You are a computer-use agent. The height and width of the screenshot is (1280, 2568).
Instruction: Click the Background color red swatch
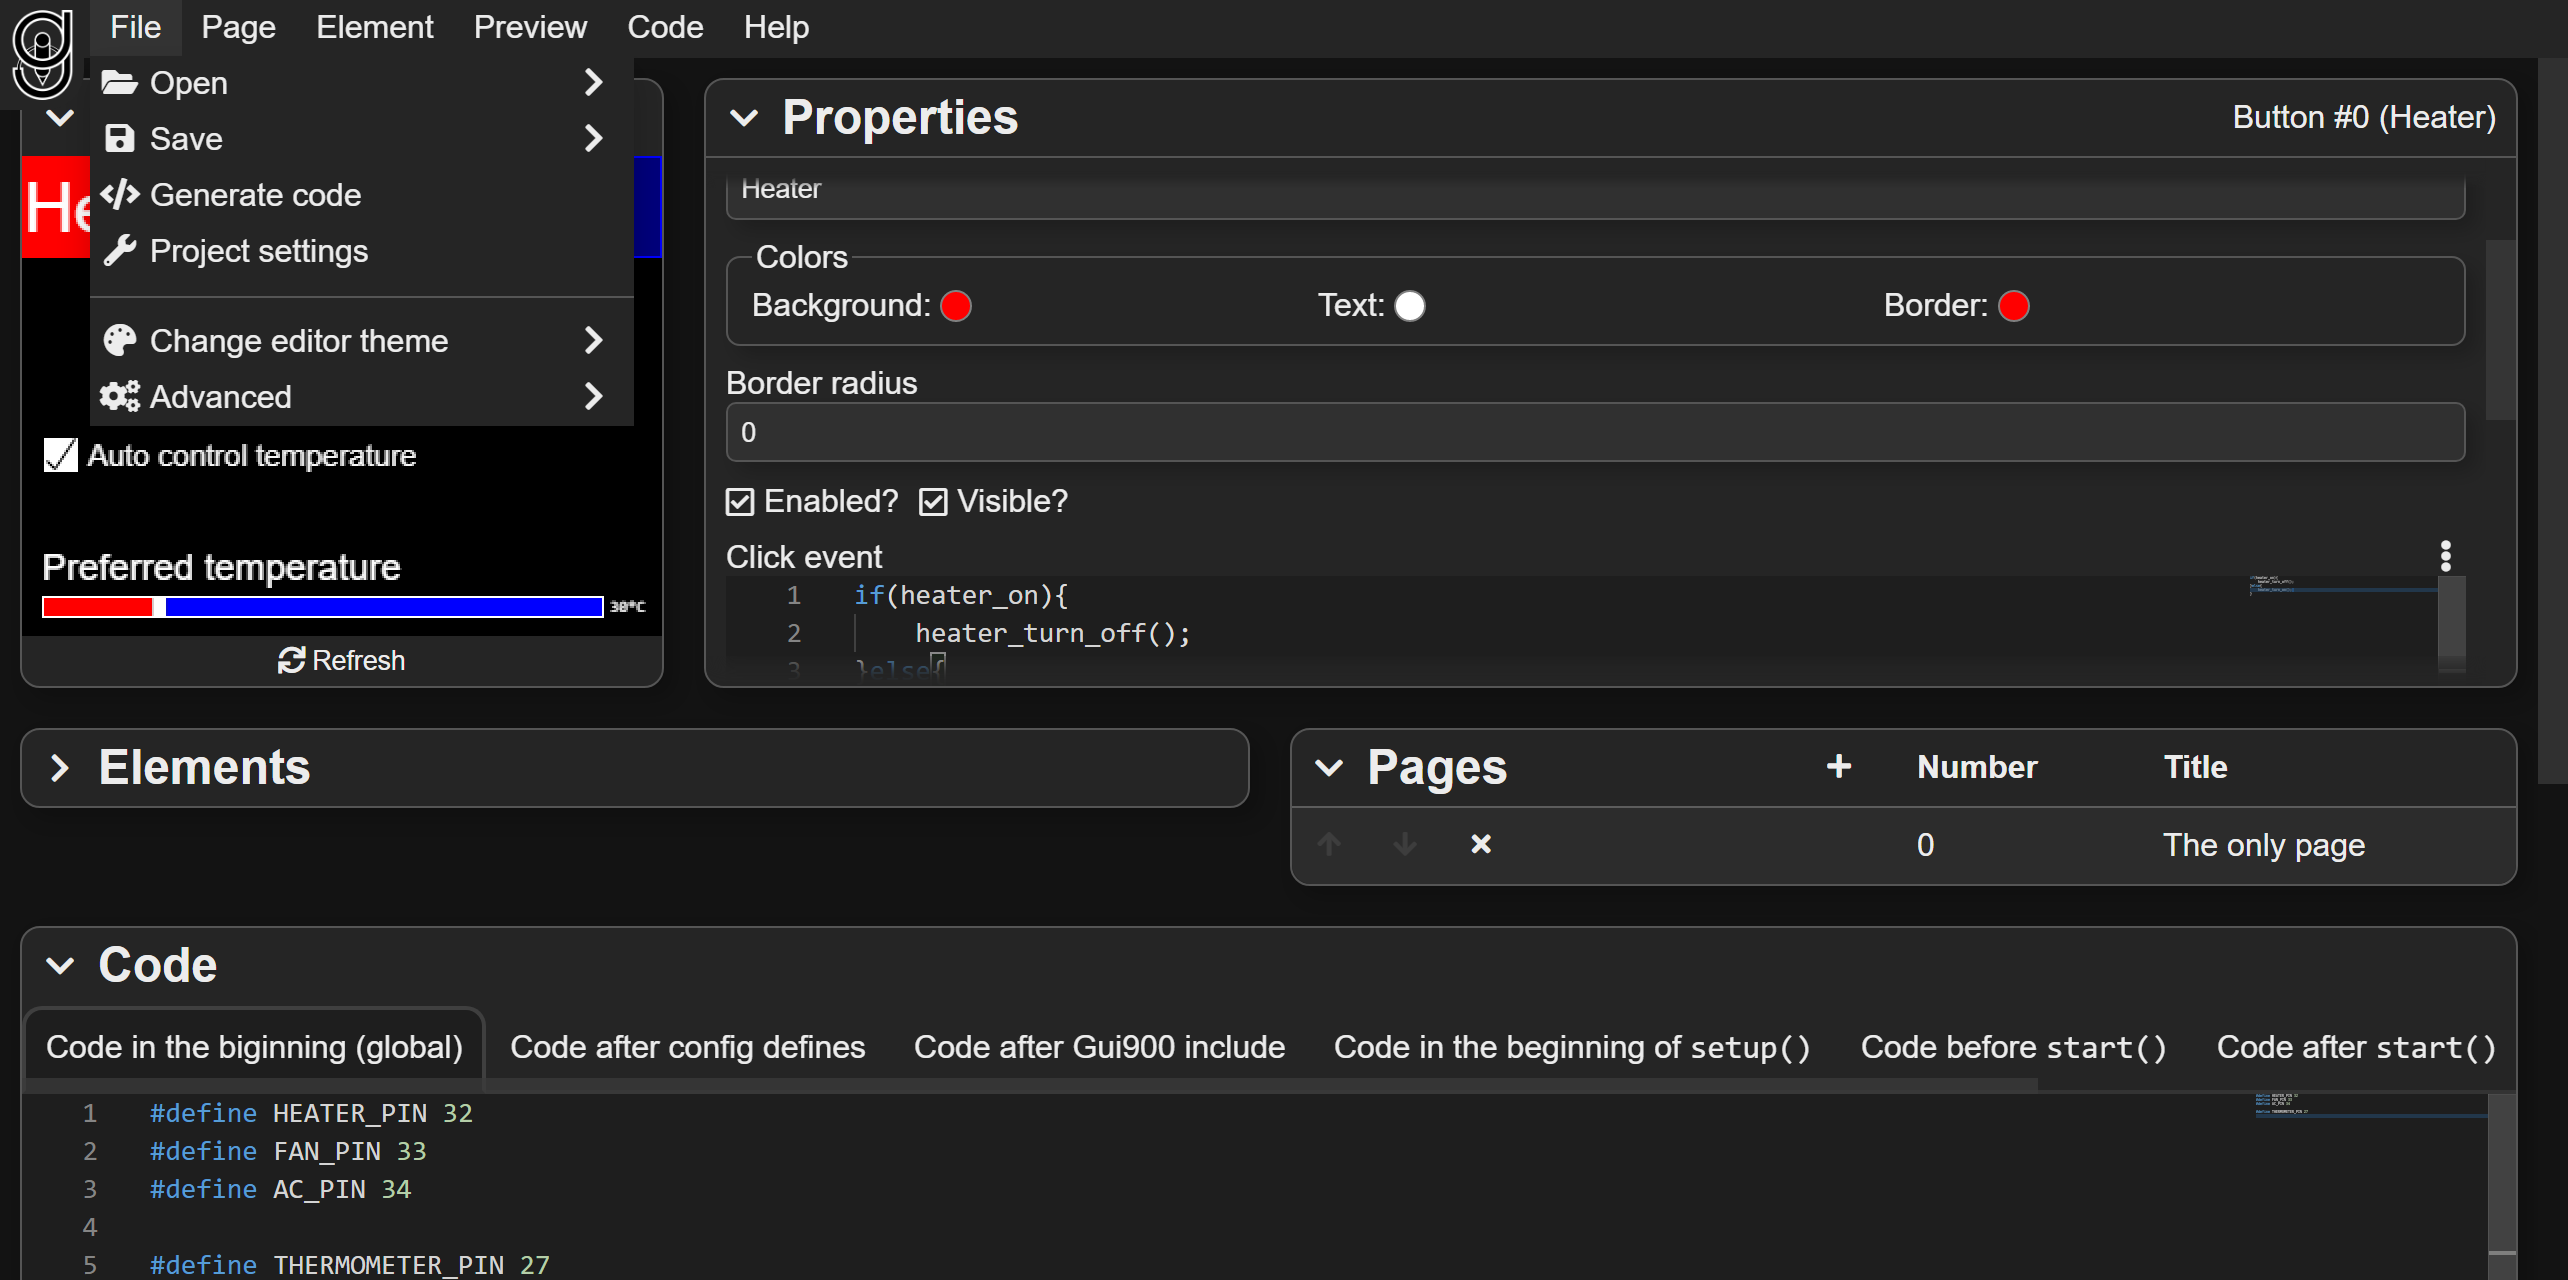coord(956,304)
